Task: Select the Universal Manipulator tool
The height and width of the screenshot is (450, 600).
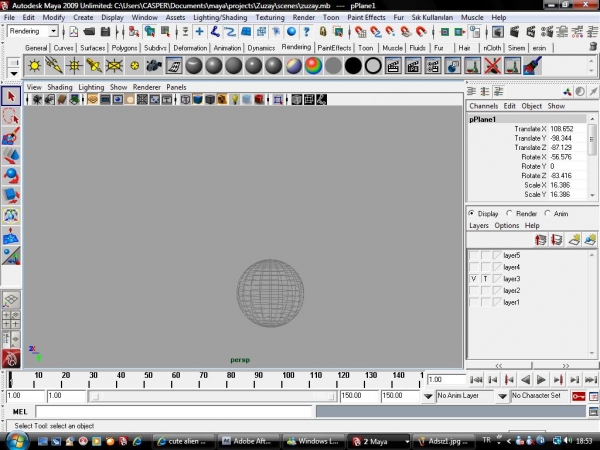Action: pos(11,215)
